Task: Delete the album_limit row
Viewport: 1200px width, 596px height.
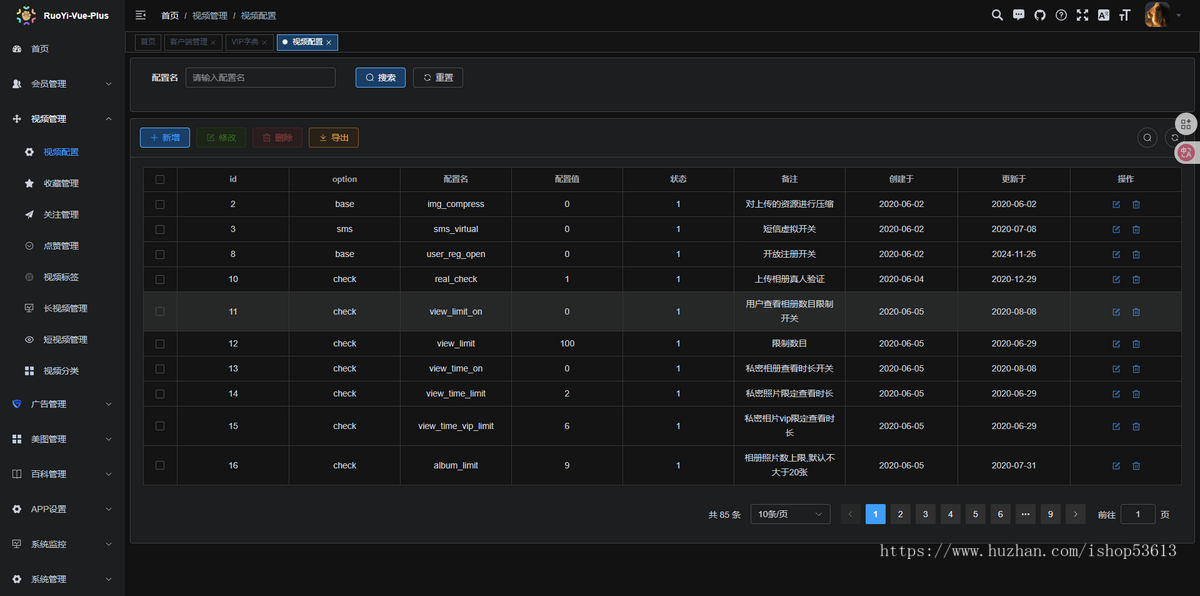Action: click(1136, 466)
